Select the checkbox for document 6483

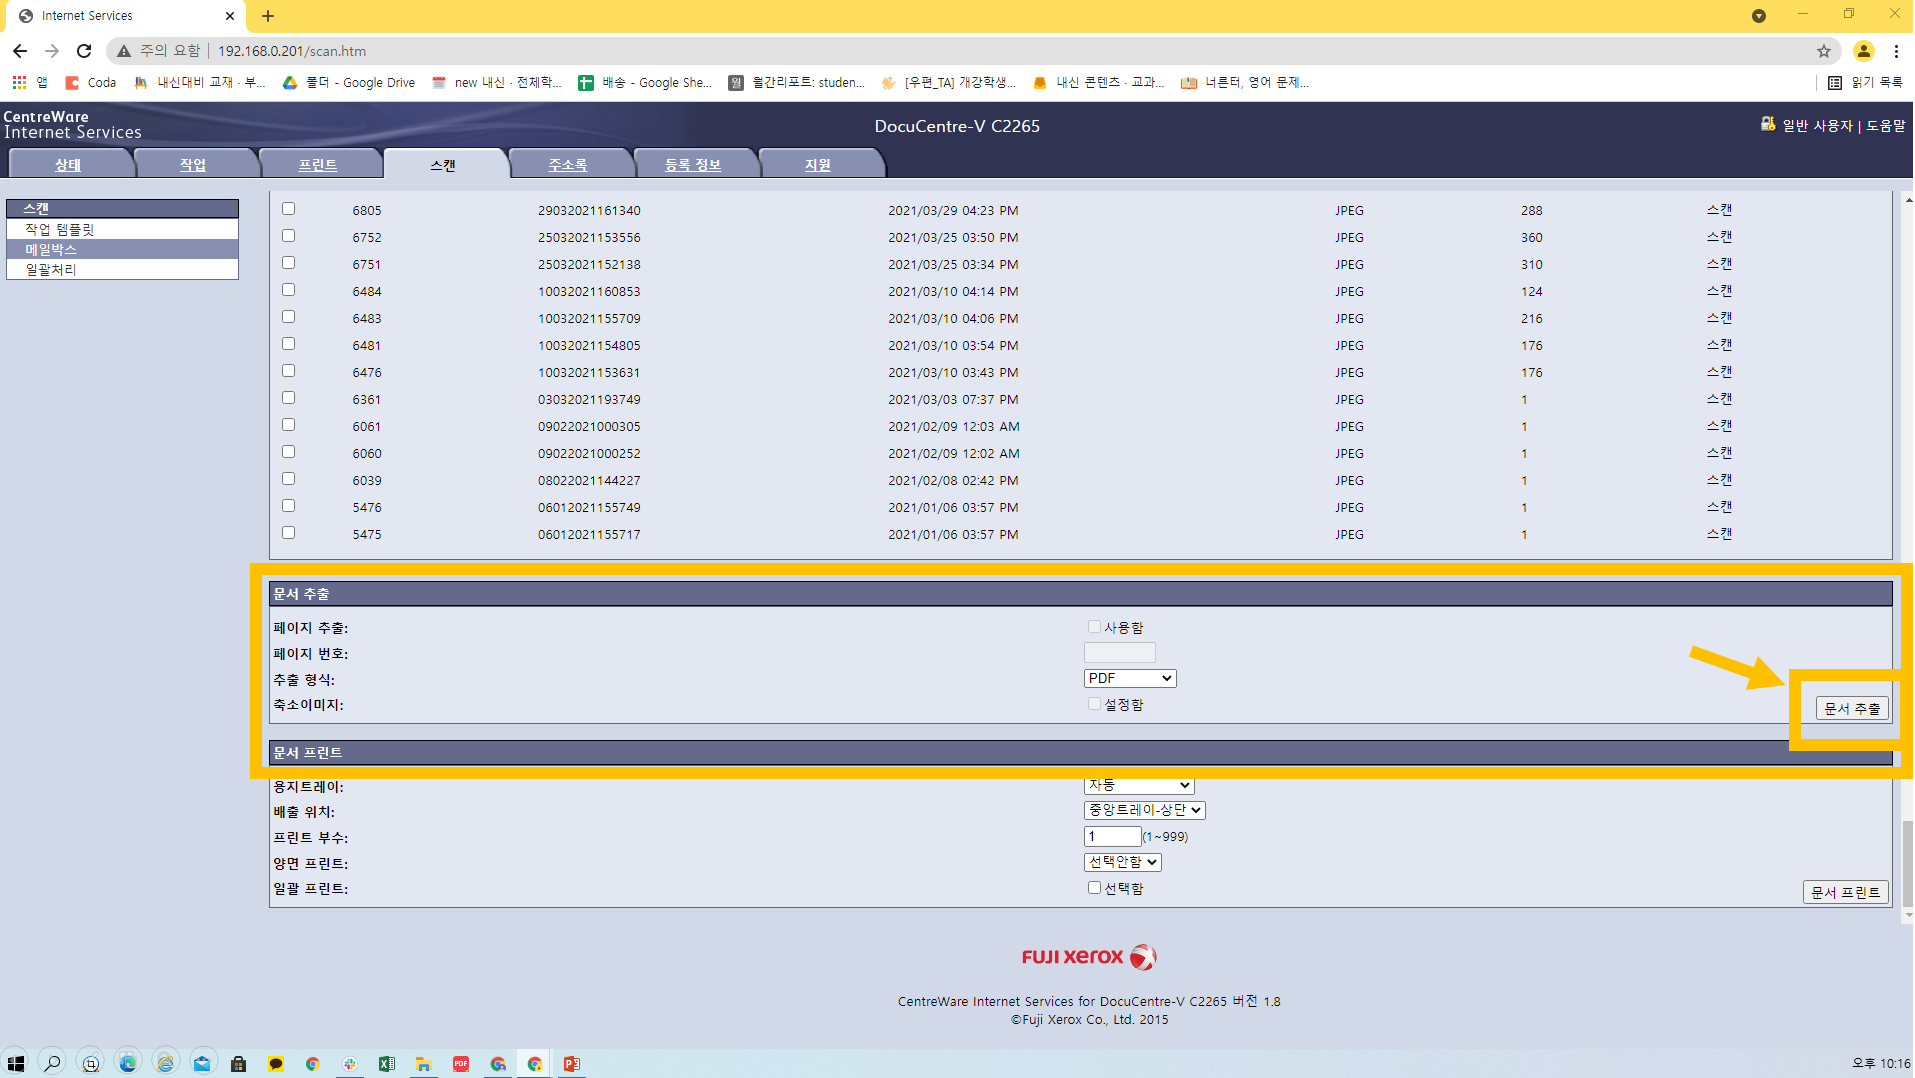tap(288, 317)
